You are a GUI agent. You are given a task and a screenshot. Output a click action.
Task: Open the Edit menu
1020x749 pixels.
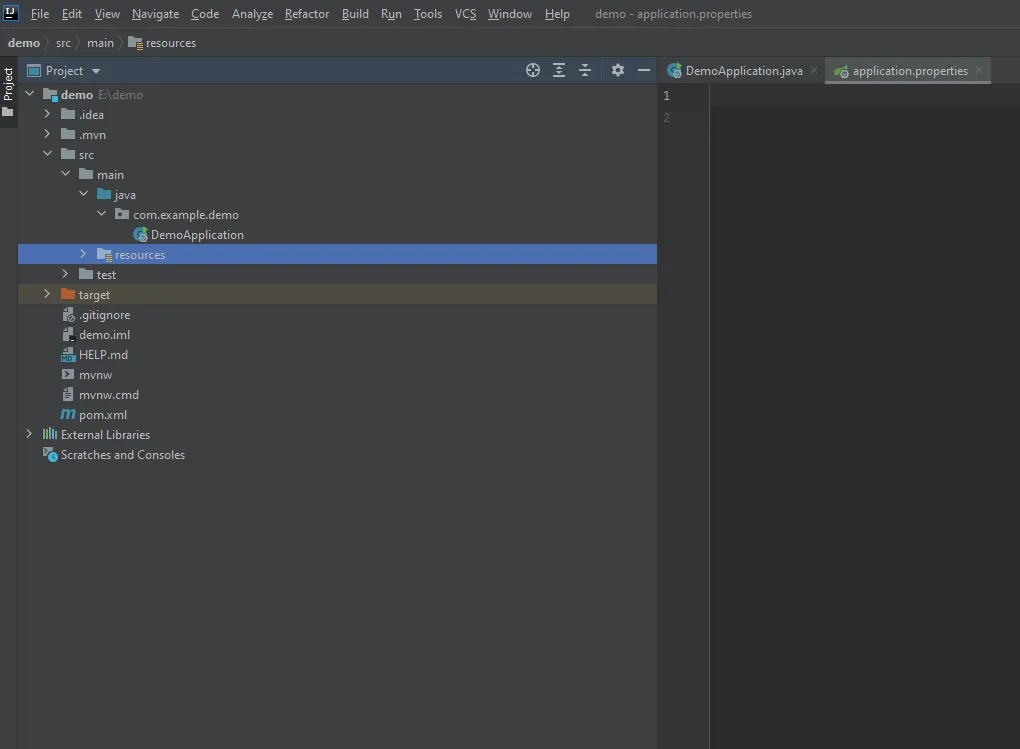click(x=72, y=14)
